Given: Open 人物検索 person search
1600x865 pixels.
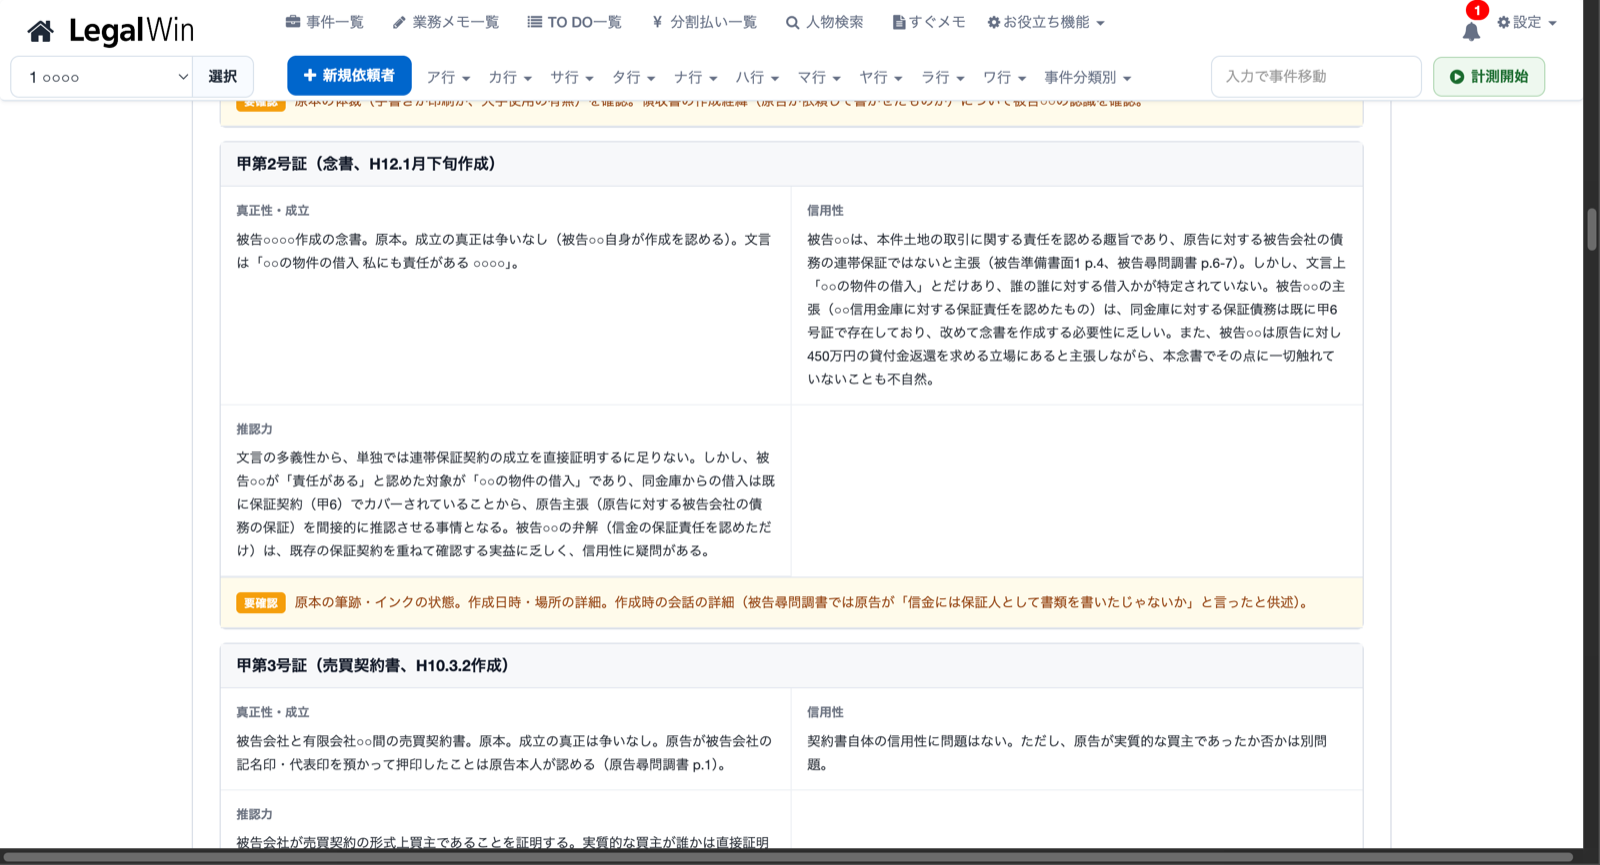Looking at the screenshot, I should 824,22.
